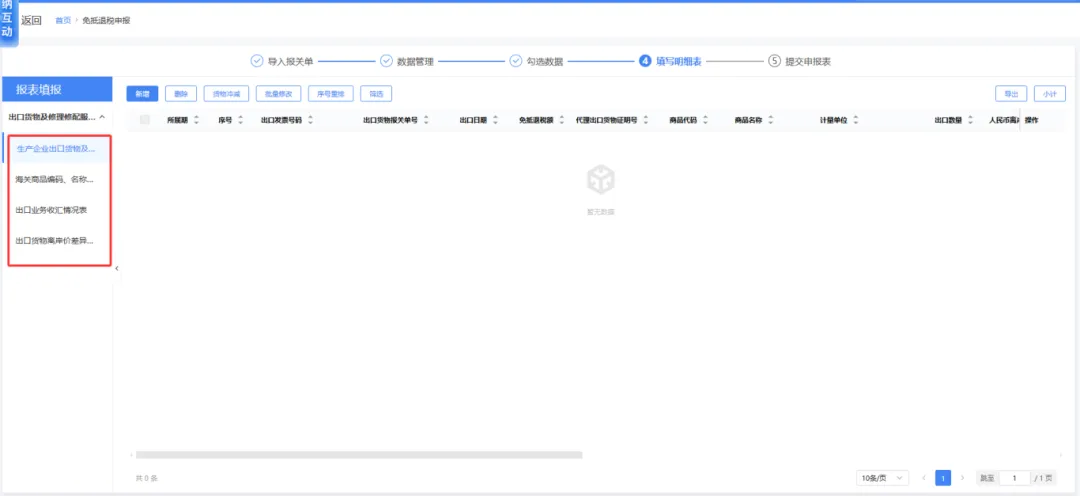Screen dimensions: 1080x496
Task: Click the horizontal table scrollbar
Action: (359, 455)
